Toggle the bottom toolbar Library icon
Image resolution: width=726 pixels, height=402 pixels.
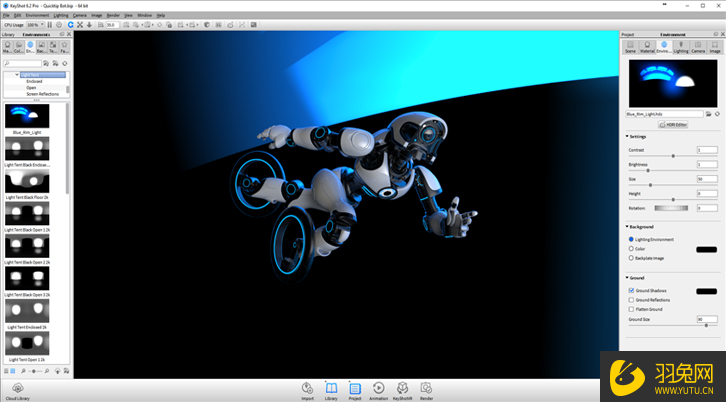pos(331,388)
